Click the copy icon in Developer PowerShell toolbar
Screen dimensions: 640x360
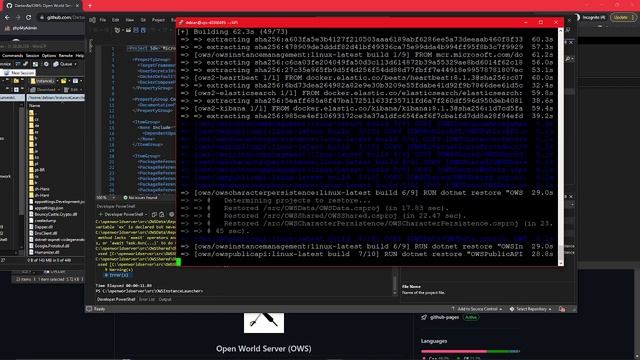click(154, 214)
